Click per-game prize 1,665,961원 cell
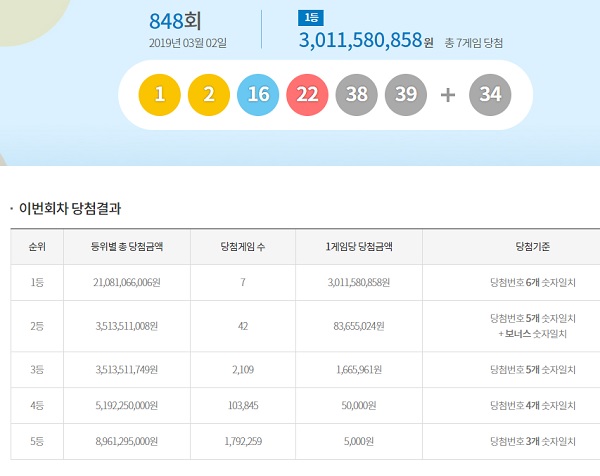The width and height of the screenshot is (600, 476). point(359,370)
